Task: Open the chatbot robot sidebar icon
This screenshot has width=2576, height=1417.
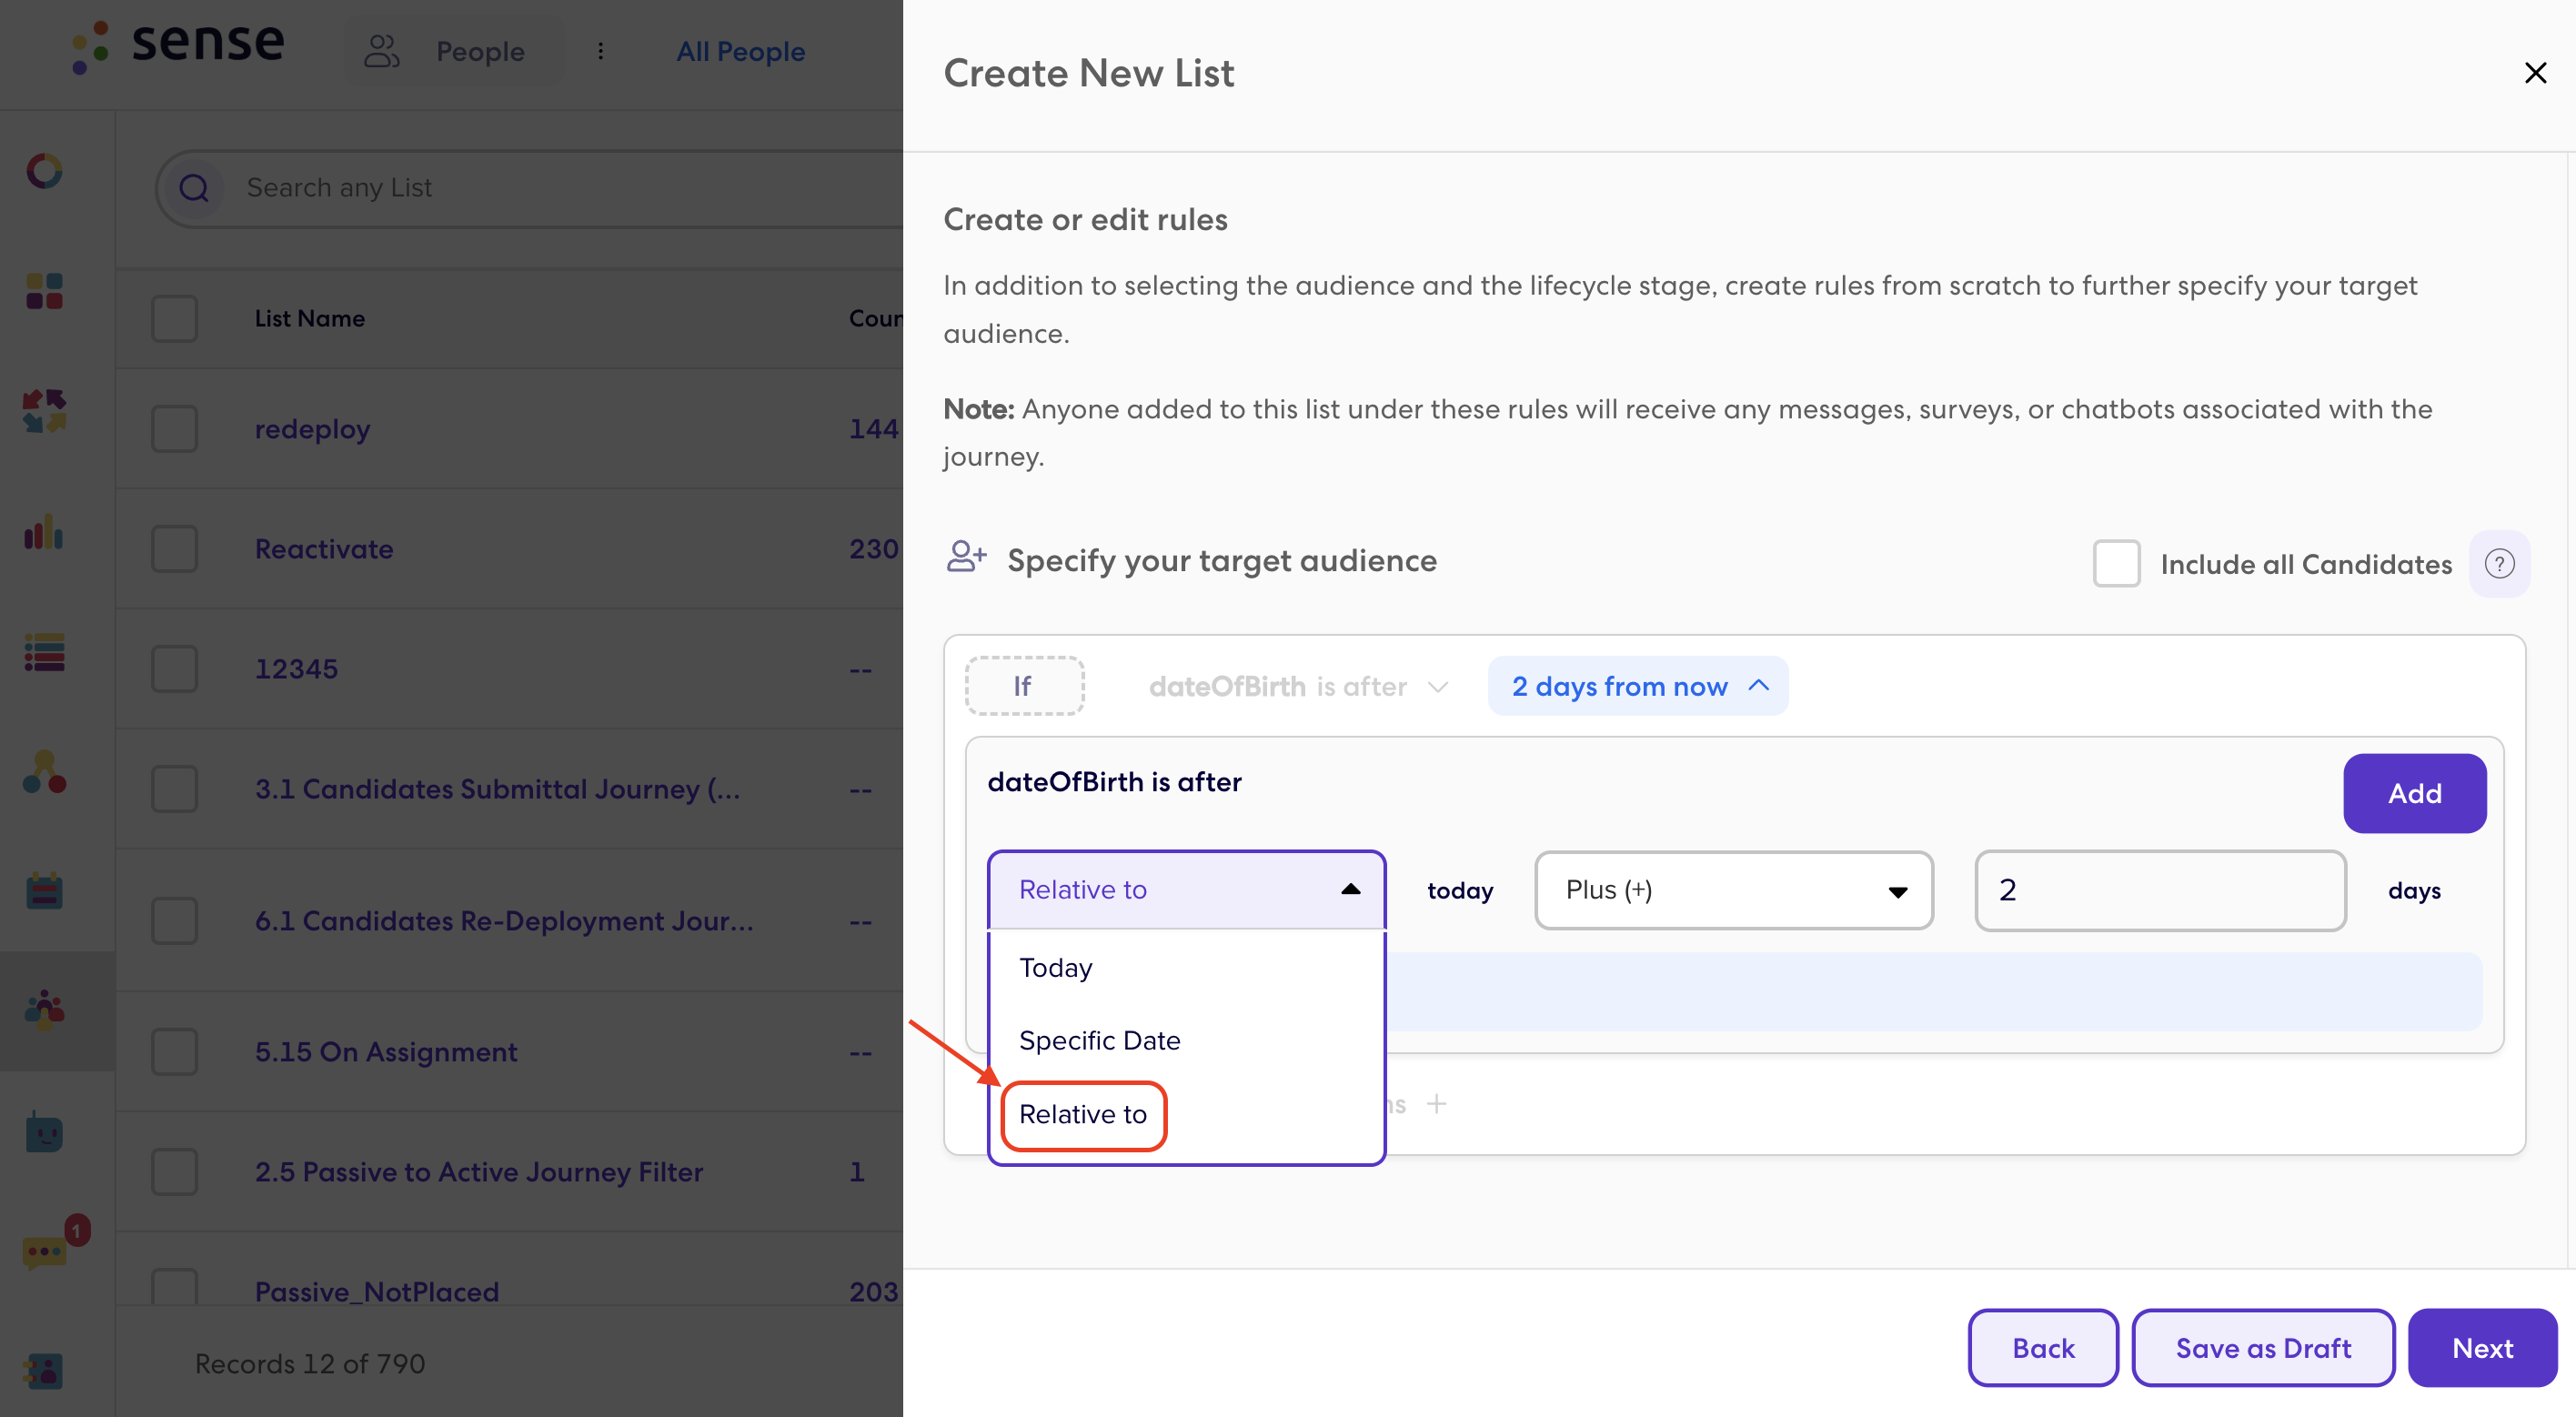Action: pyautogui.click(x=44, y=1132)
